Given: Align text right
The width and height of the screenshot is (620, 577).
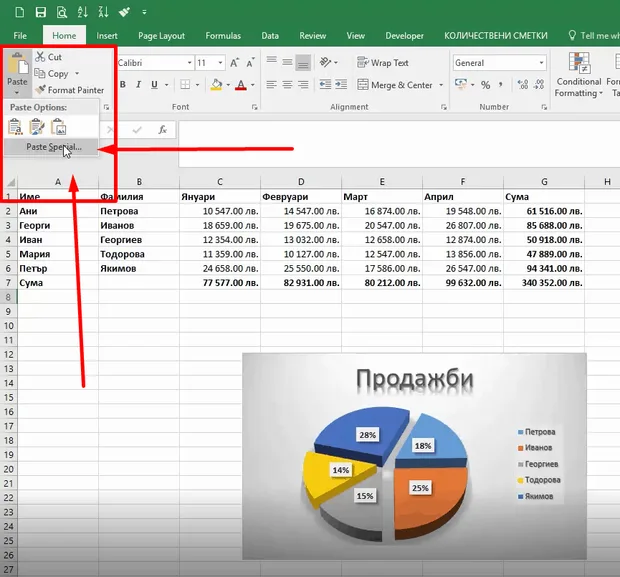Looking at the screenshot, I should (303, 85).
